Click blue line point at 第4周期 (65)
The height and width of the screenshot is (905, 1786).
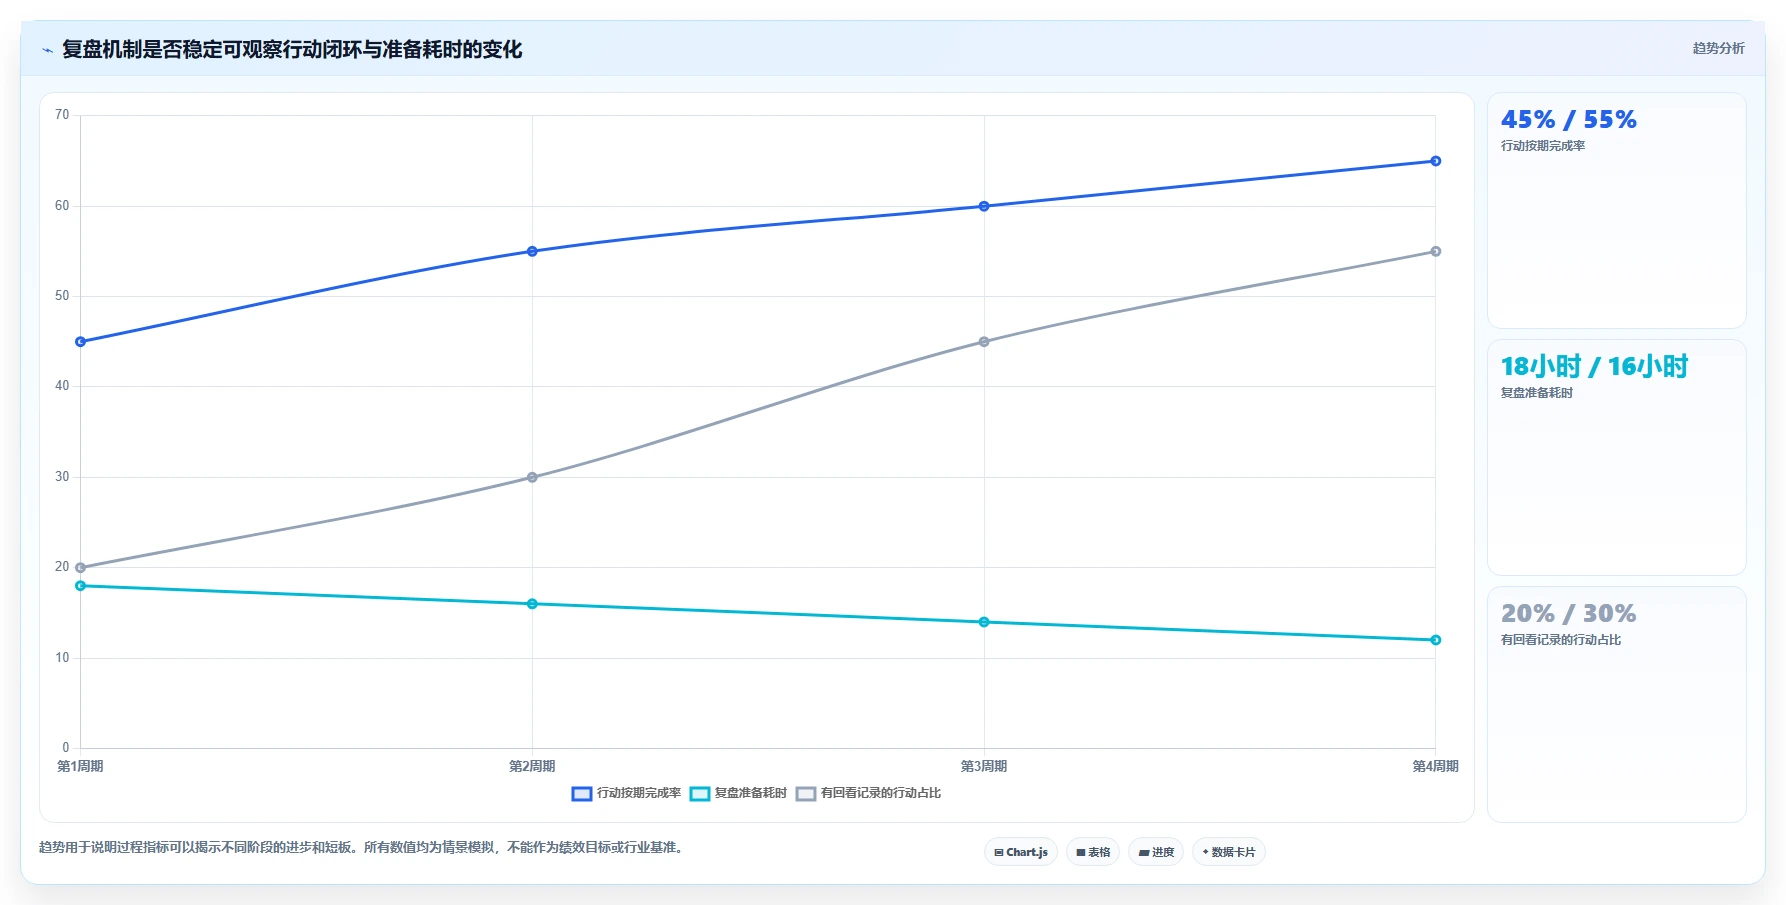tap(1436, 161)
